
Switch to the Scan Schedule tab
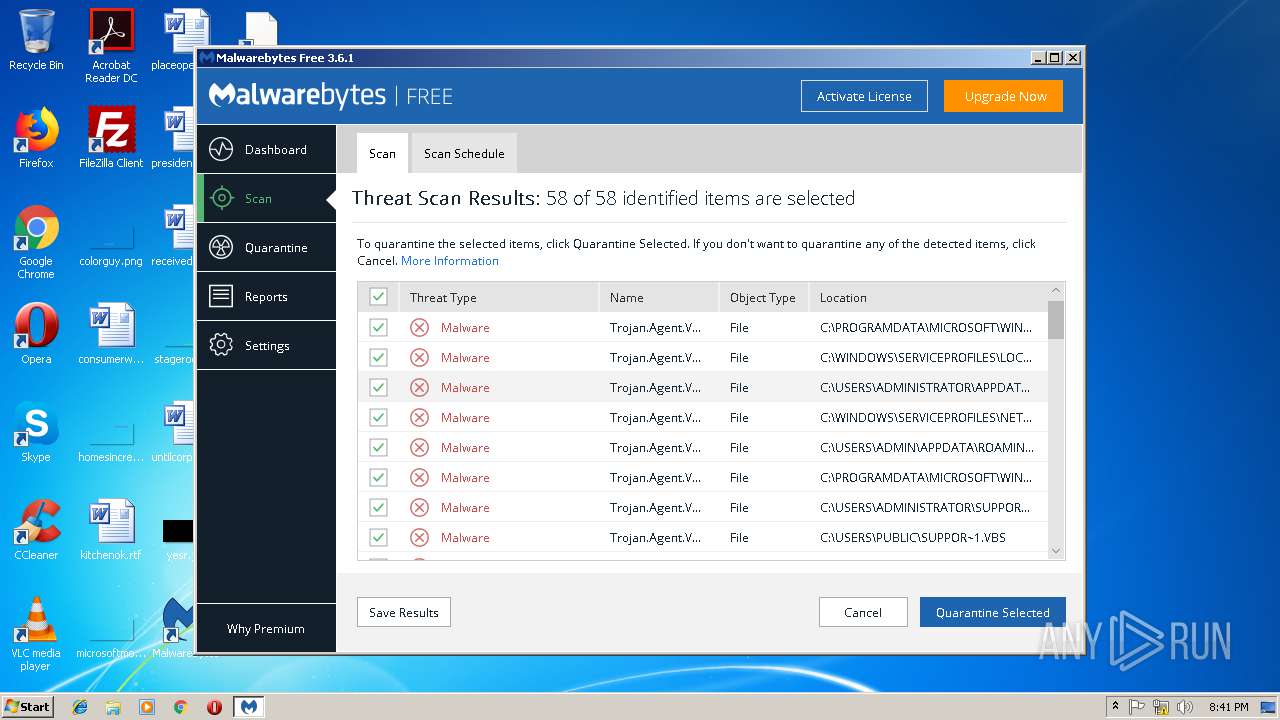464,153
